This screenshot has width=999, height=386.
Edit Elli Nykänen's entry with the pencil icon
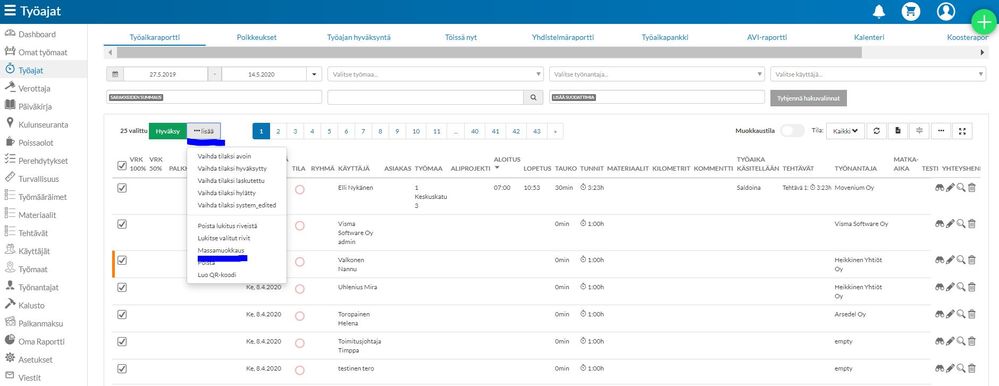click(x=950, y=188)
